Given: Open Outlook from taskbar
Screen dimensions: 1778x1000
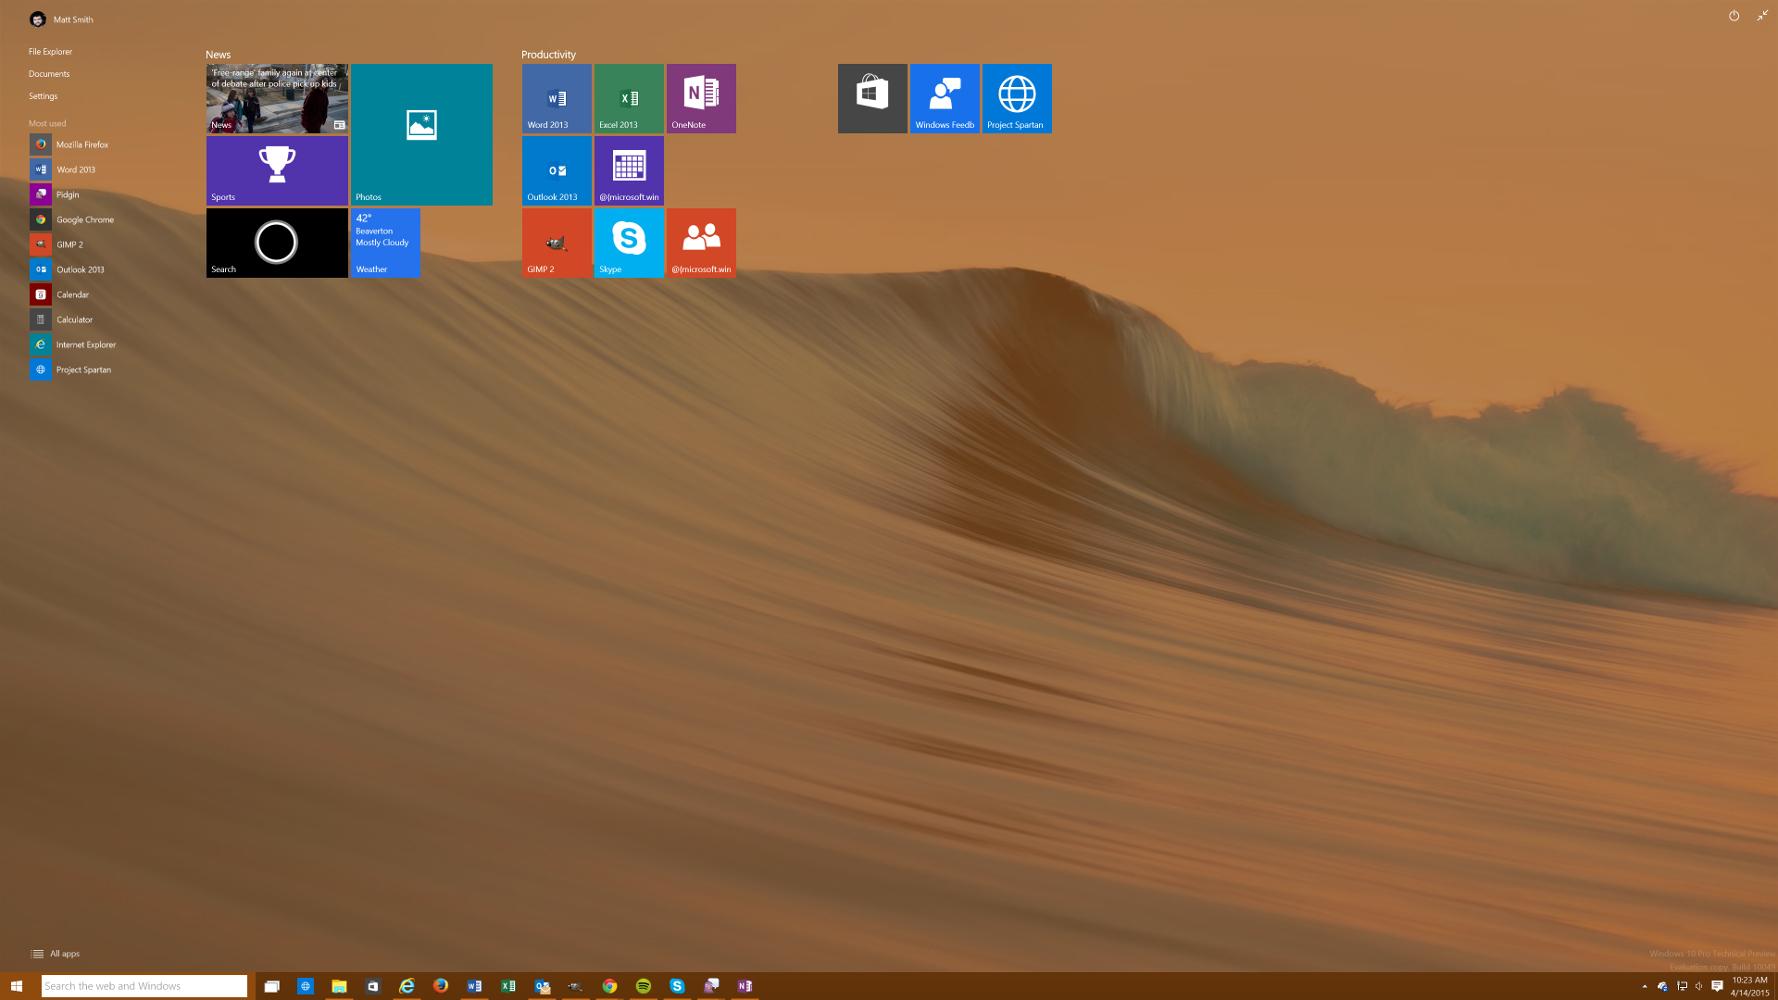Looking at the screenshot, I should (x=542, y=986).
